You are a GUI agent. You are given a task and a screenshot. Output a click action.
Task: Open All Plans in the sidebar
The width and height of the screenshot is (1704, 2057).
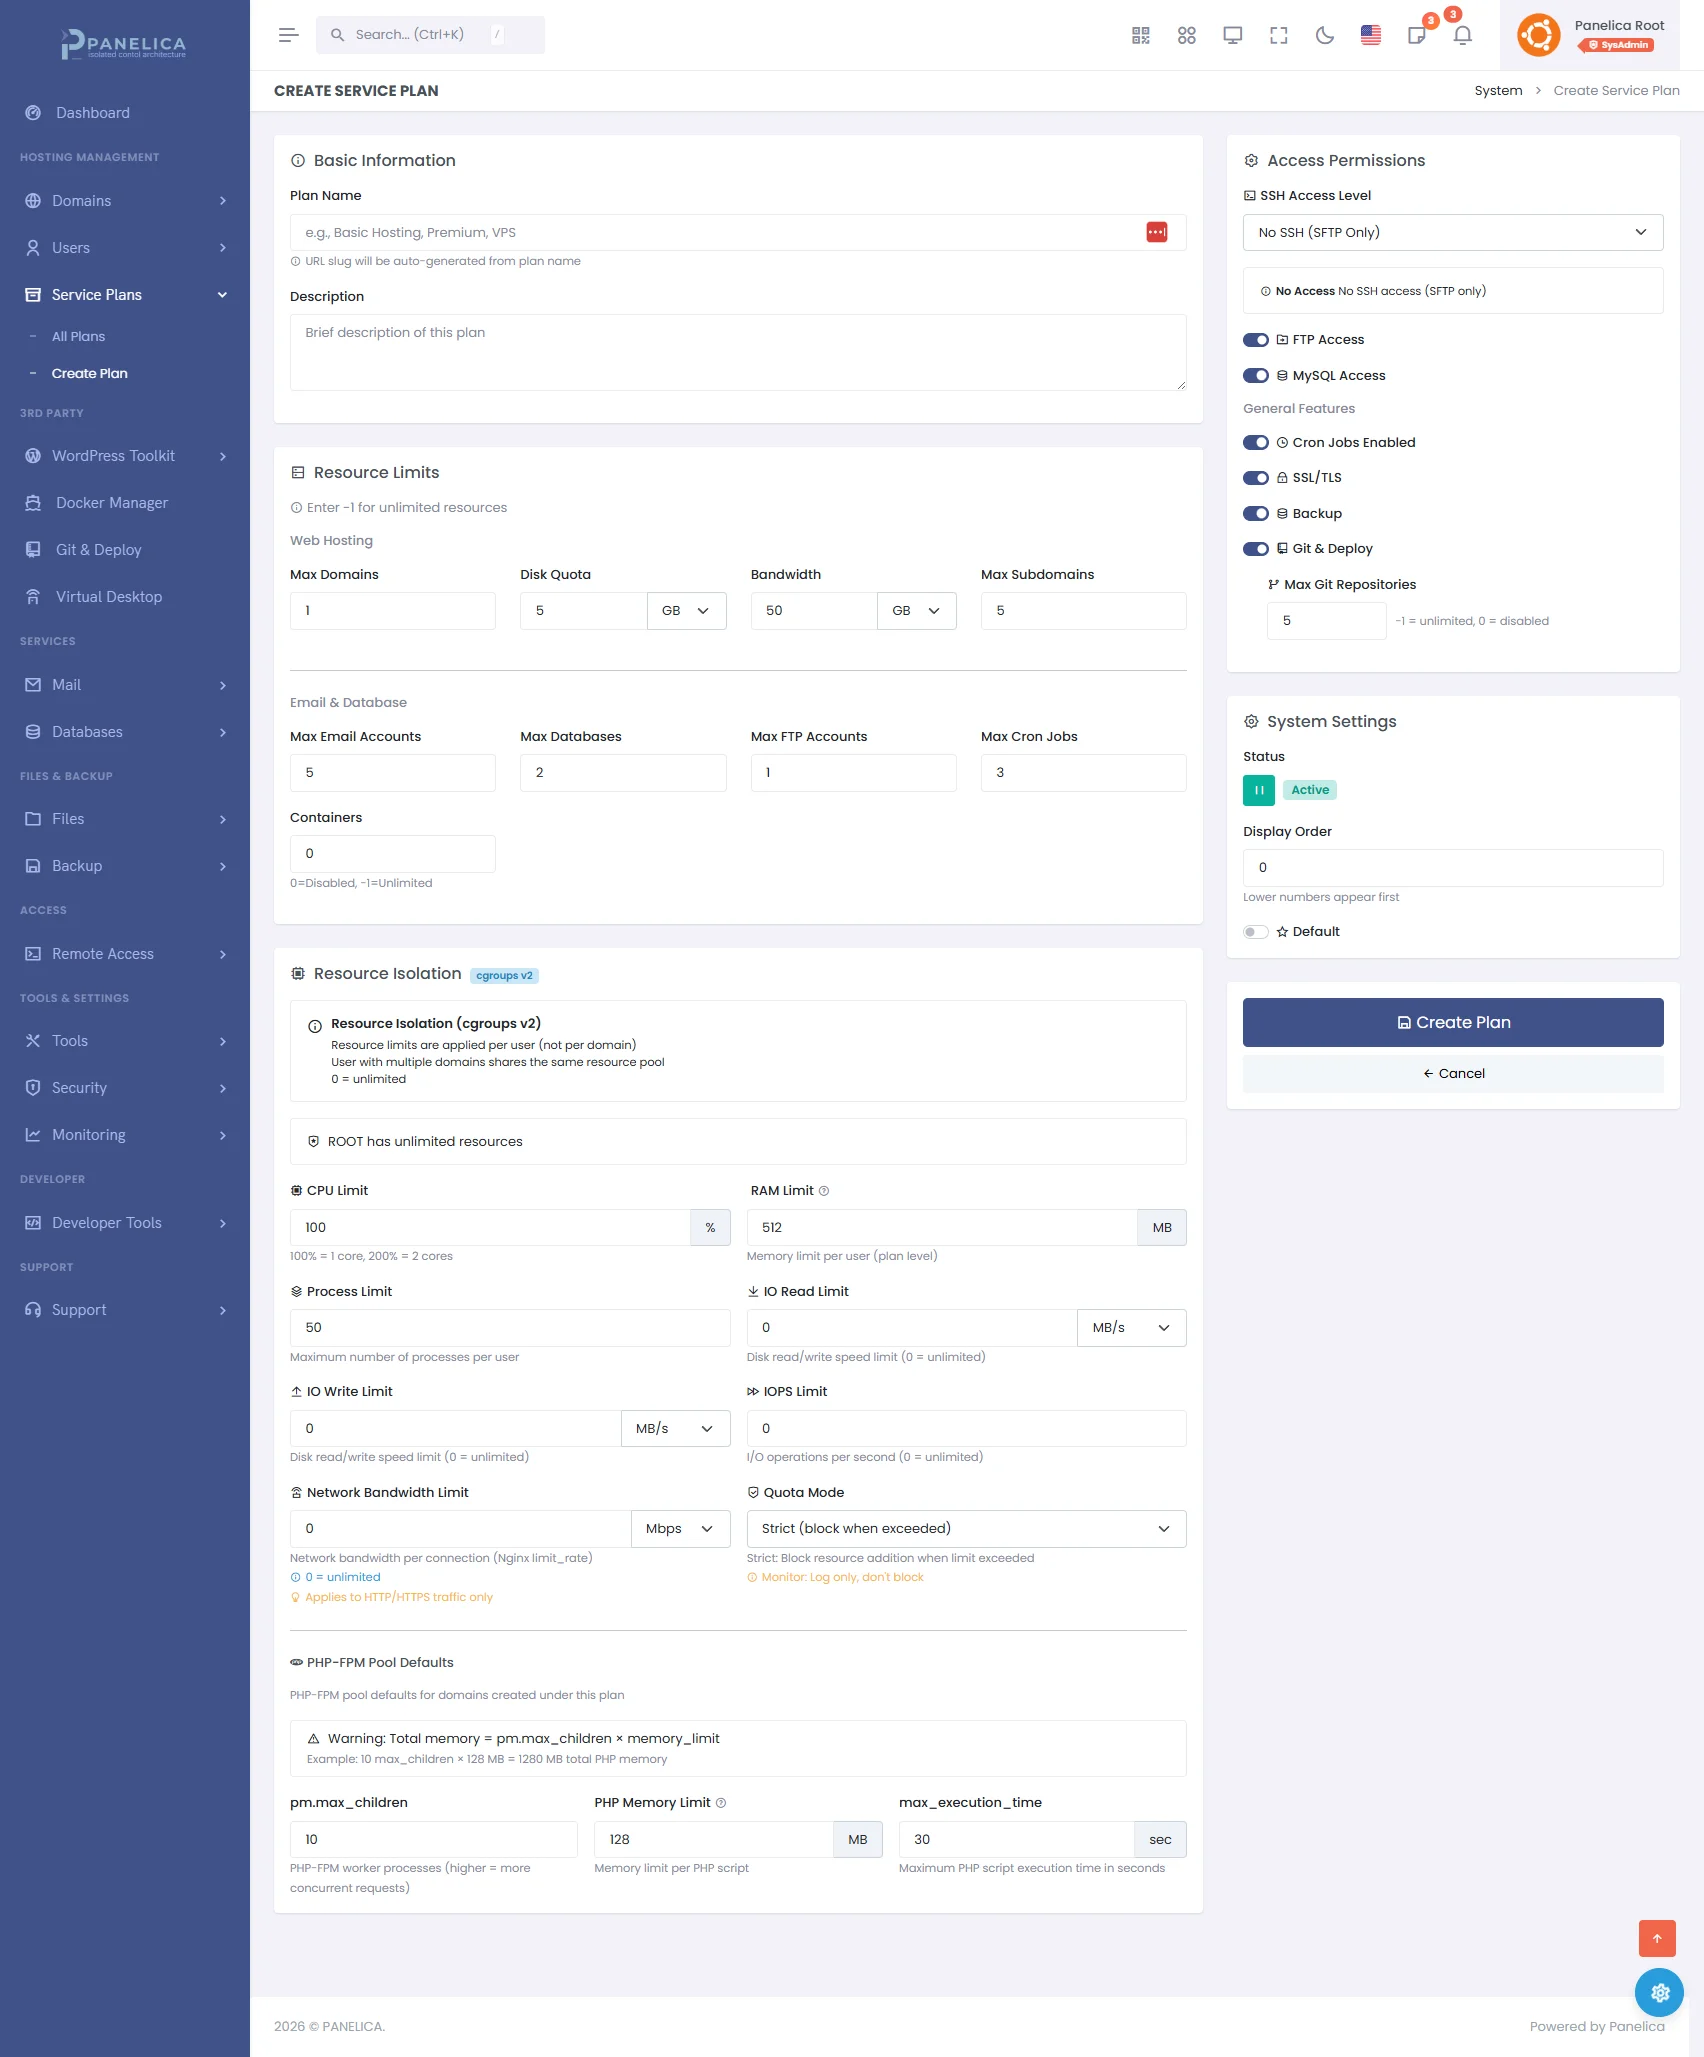(x=78, y=337)
